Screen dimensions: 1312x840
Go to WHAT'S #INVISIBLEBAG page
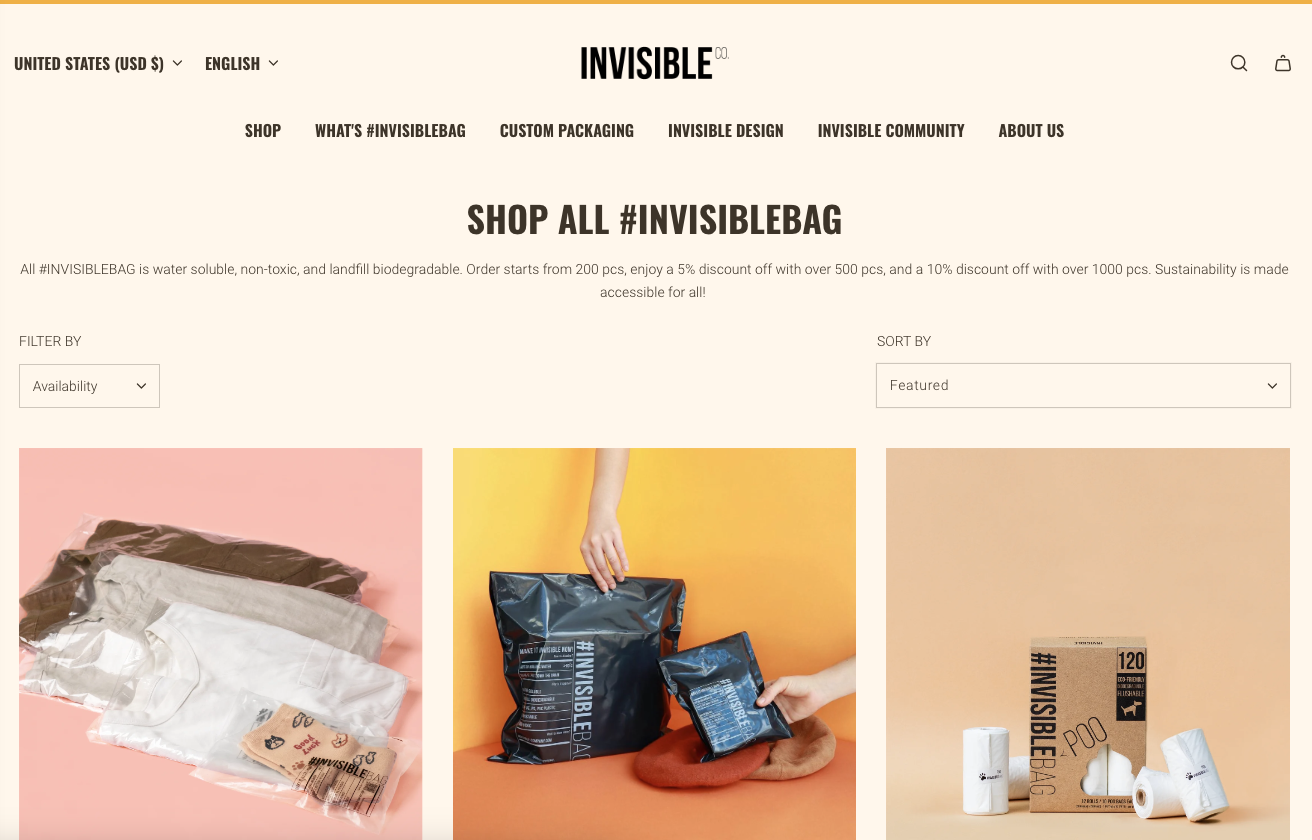(x=390, y=131)
